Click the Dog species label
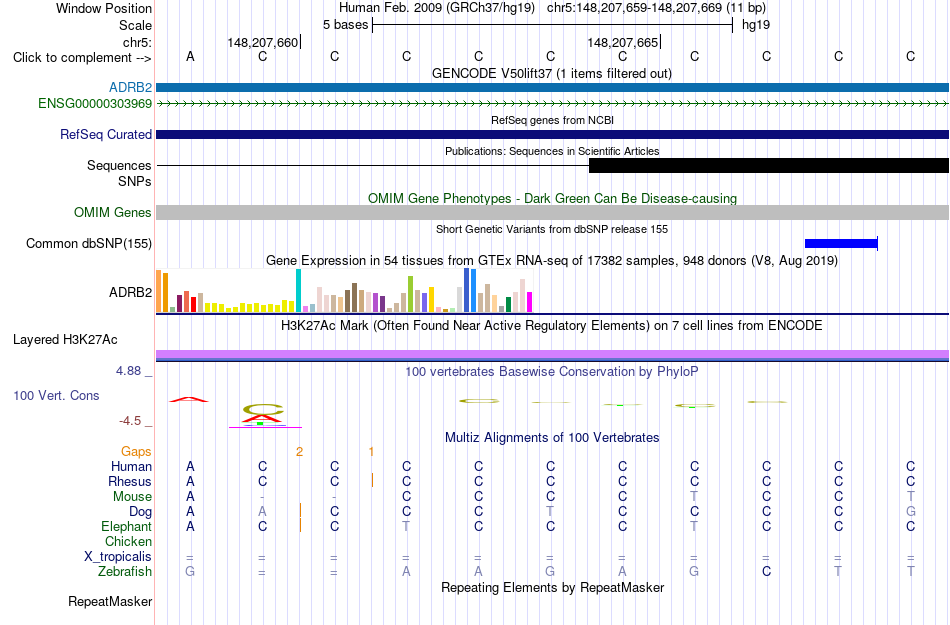950x625 pixels. [140, 512]
